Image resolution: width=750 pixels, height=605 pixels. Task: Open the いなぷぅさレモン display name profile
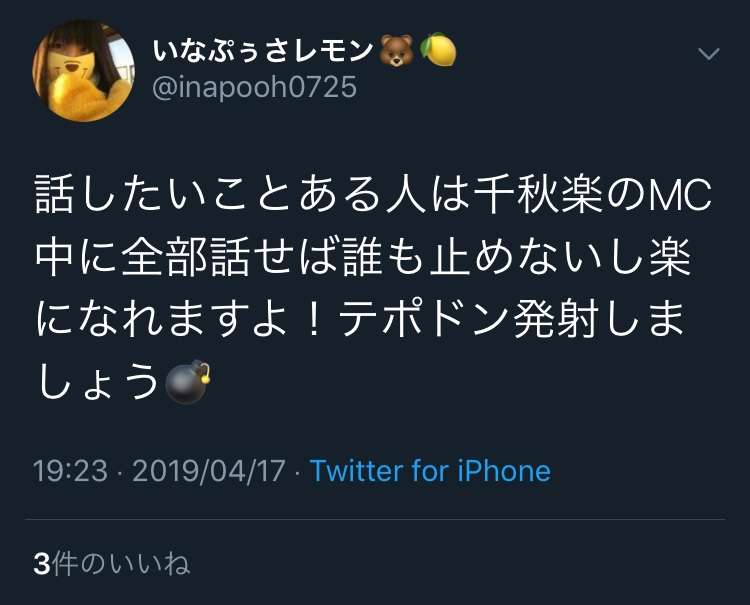coord(263,50)
